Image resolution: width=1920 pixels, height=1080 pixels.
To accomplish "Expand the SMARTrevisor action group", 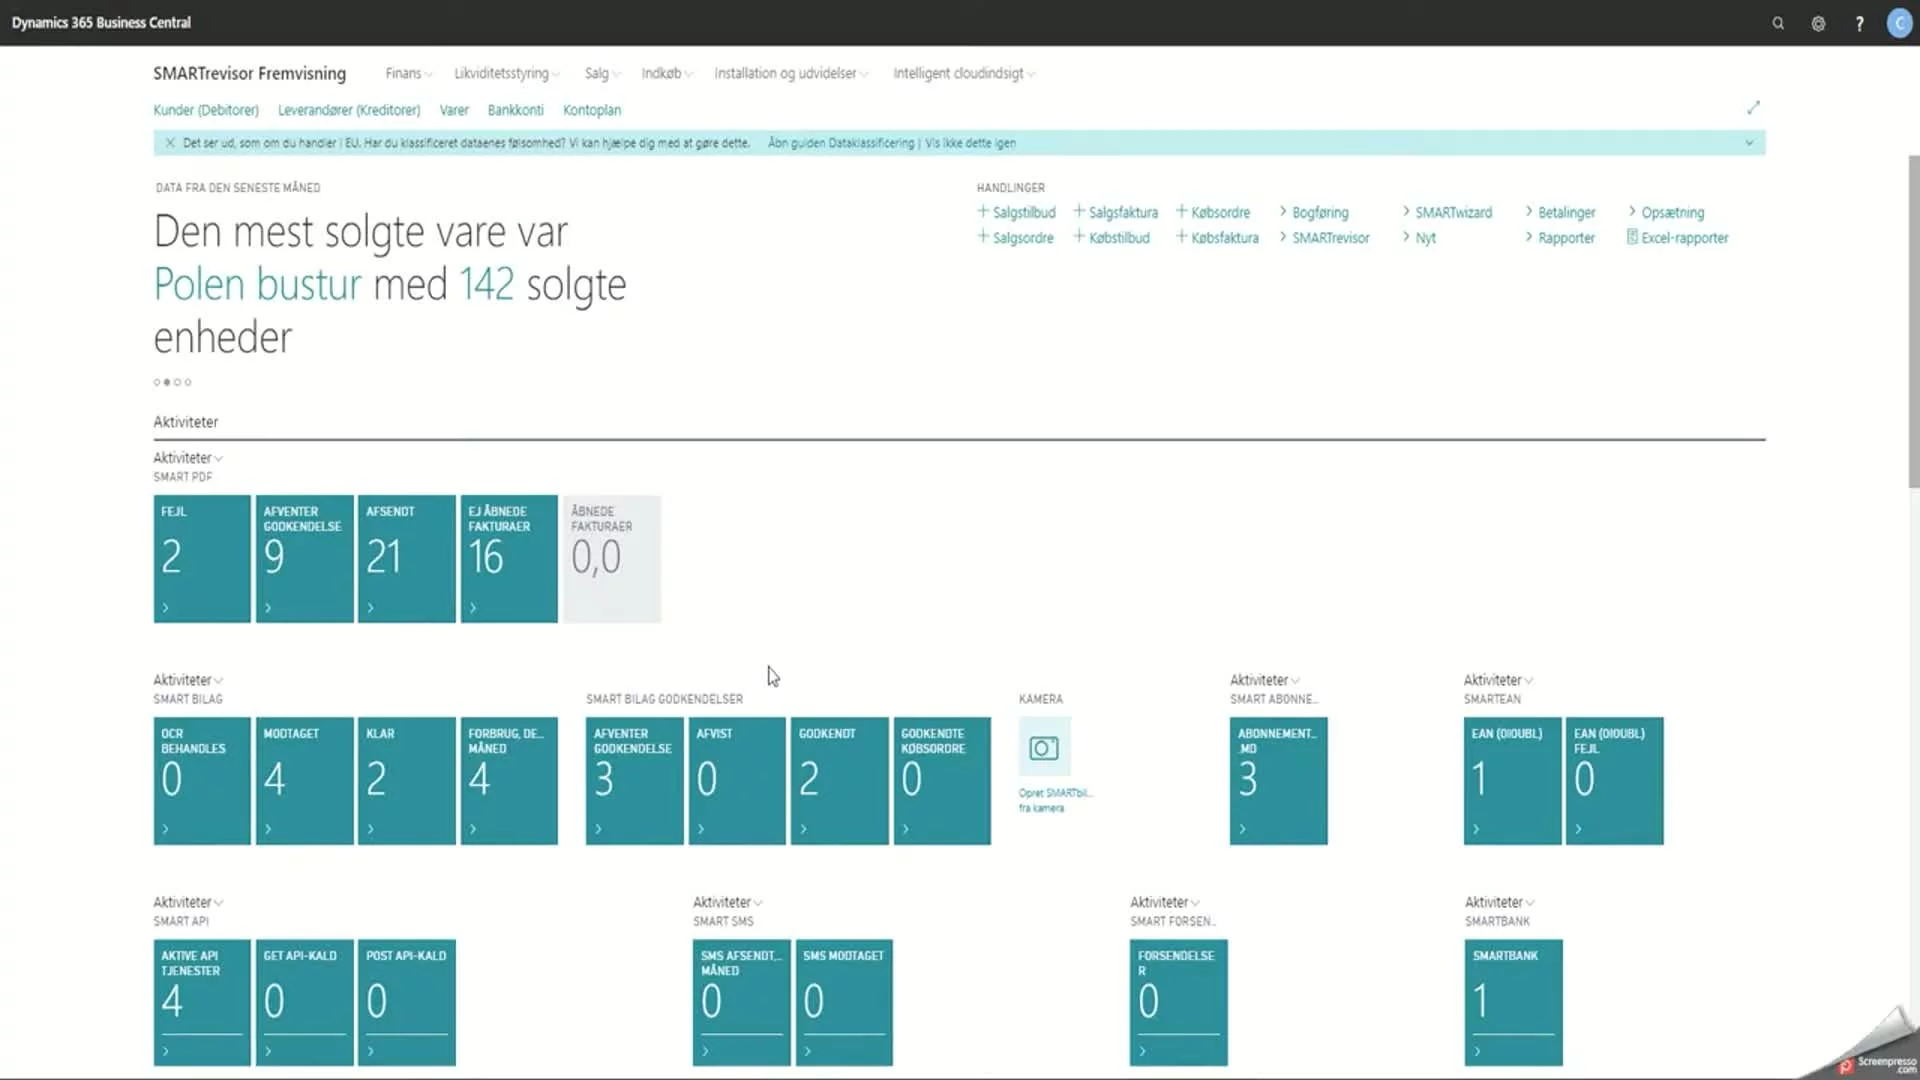I will [1324, 238].
